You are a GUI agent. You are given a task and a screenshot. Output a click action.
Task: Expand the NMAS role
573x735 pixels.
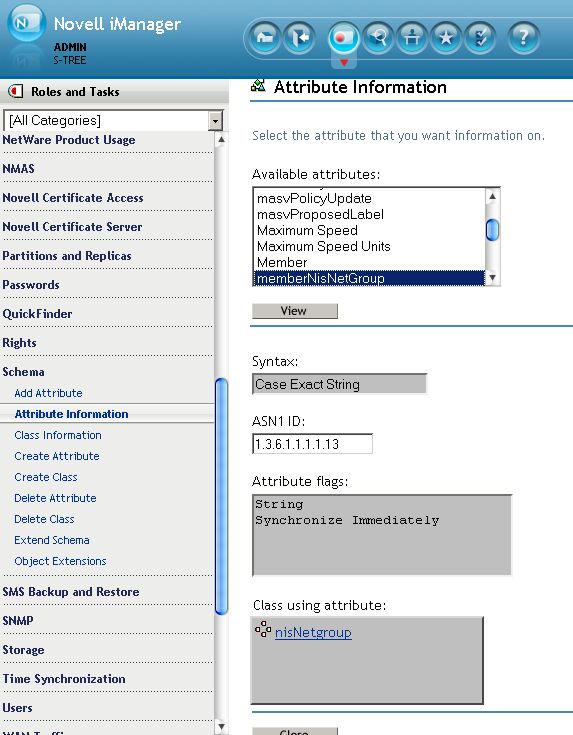[x=18, y=169]
